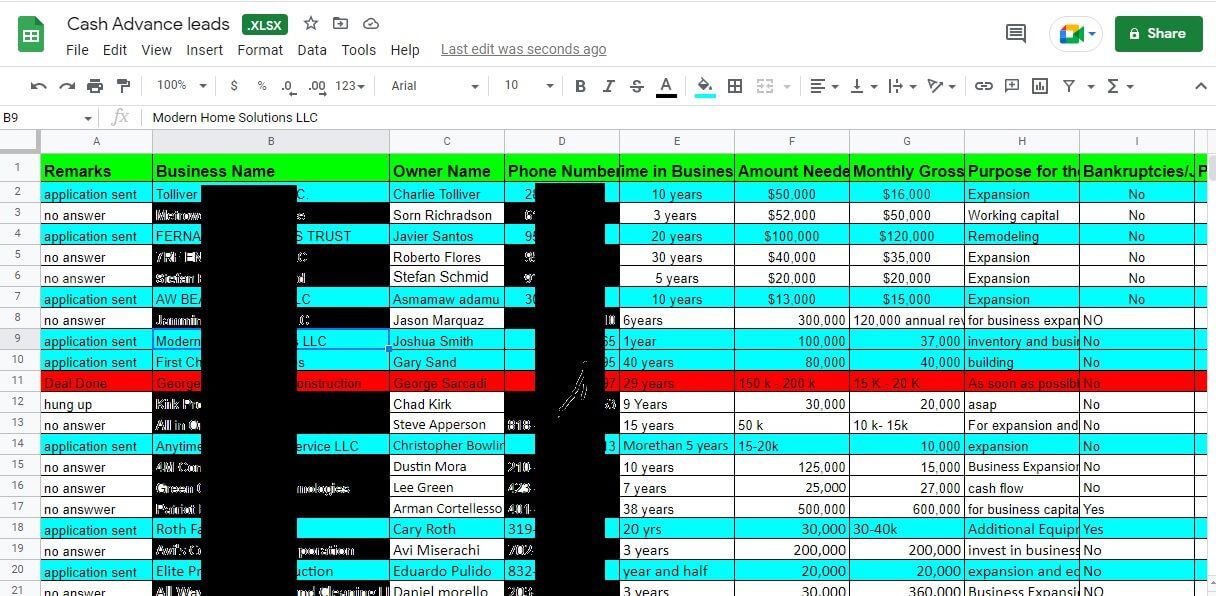Open the cell Borders tool
Viewport: 1216px width, 596px height.
click(x=735, y=86)
